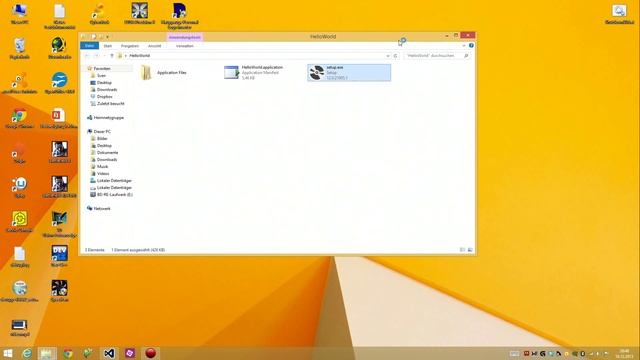Select the DEV desktop shortcut icon
640x360 pixels.
pos(59,256)
